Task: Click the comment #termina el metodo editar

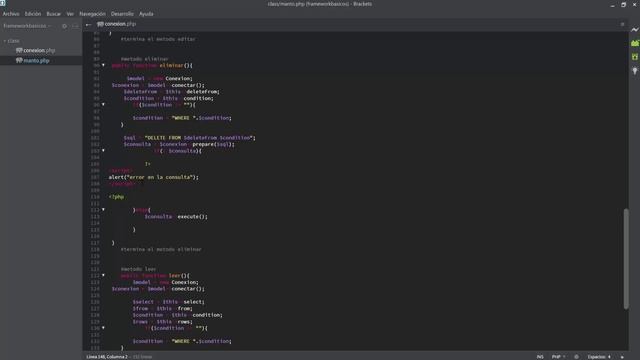Action: pos(158,39)
